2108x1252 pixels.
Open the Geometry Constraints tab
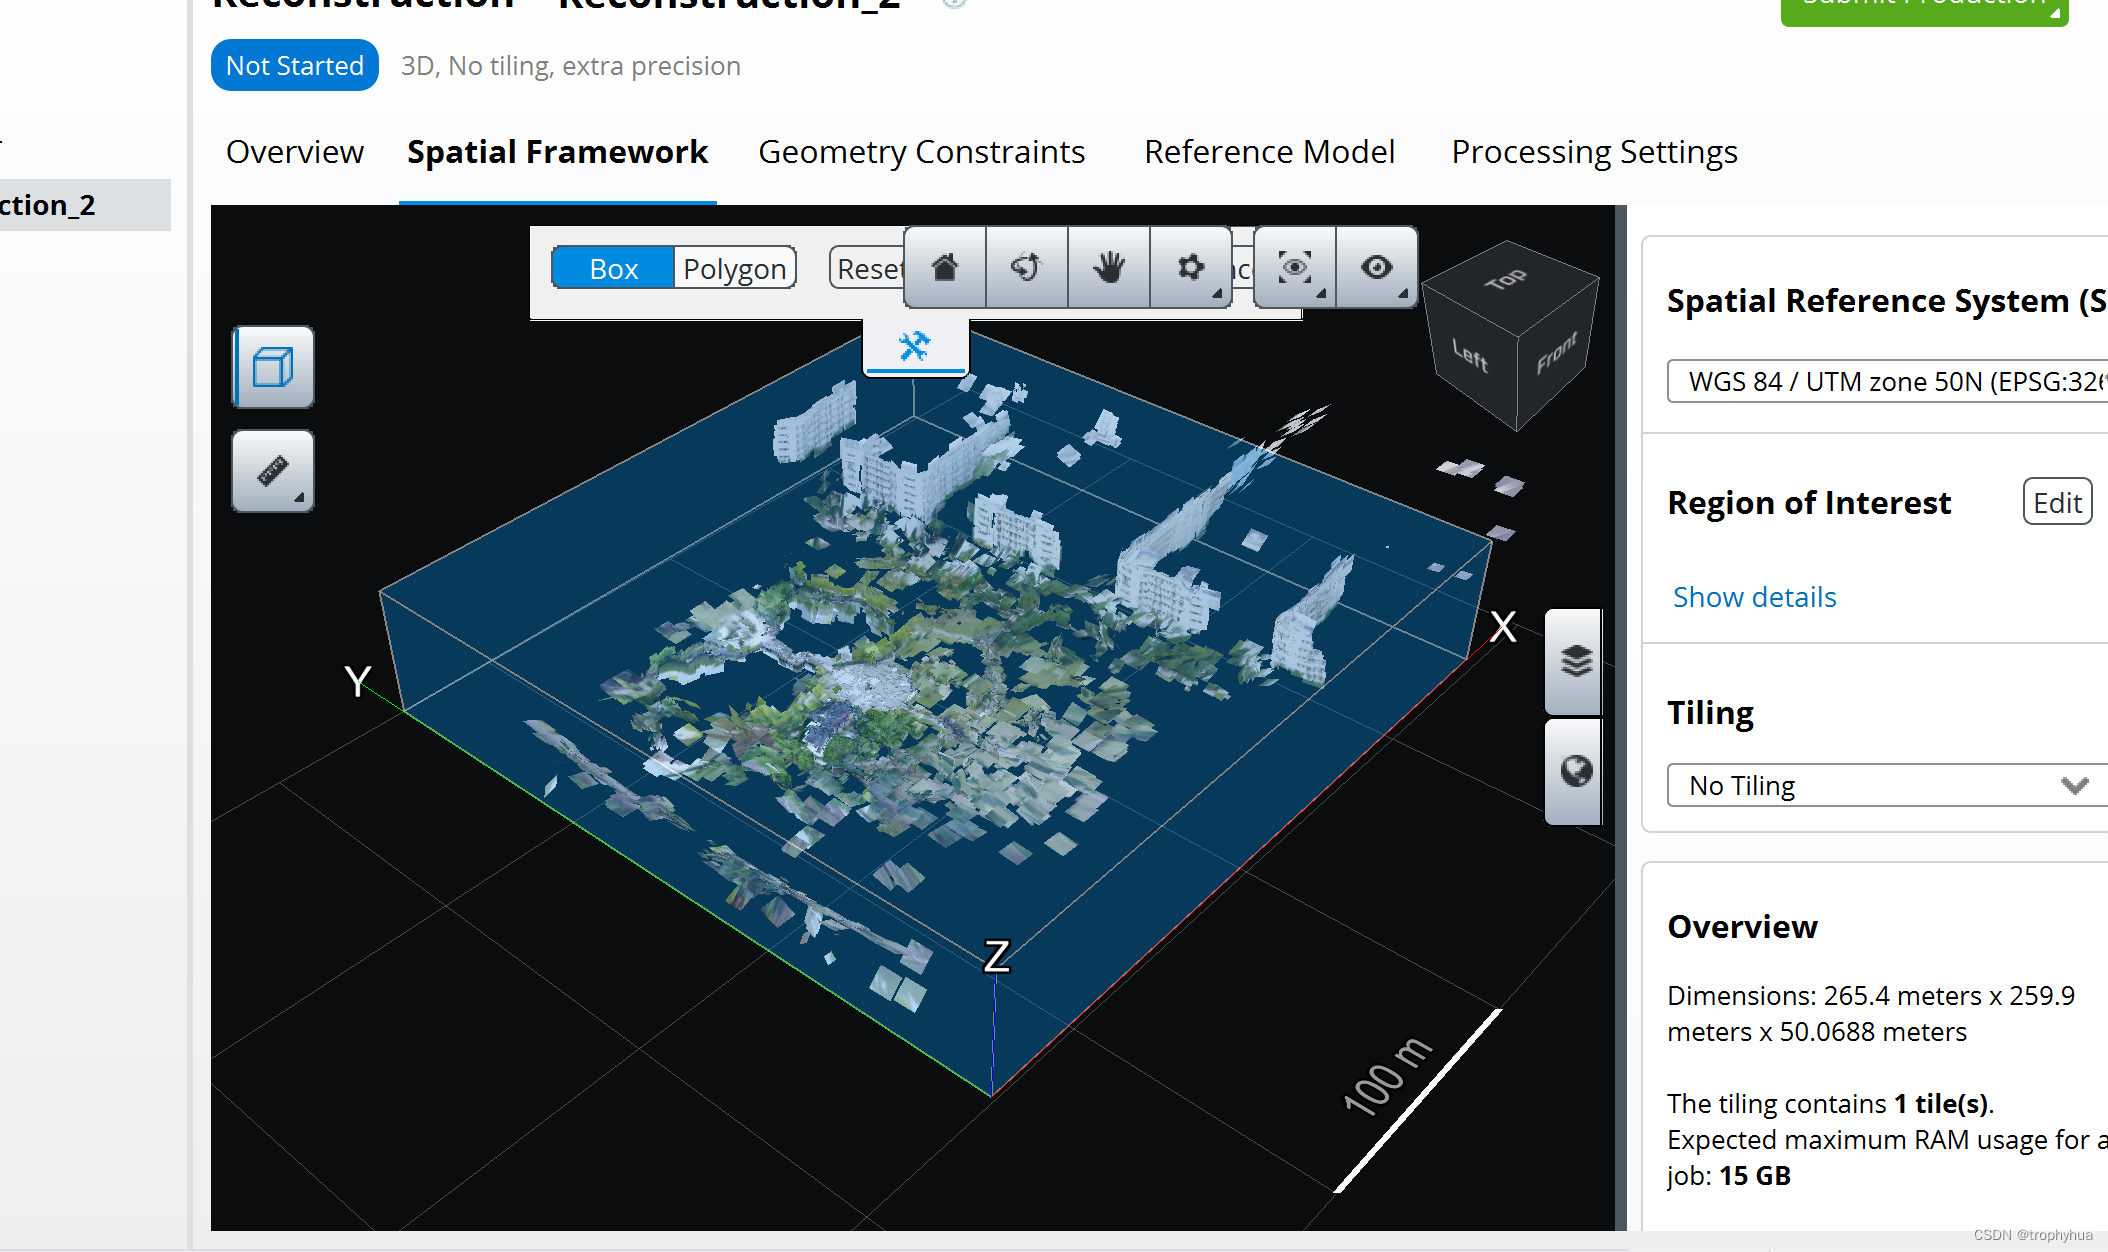921,152
